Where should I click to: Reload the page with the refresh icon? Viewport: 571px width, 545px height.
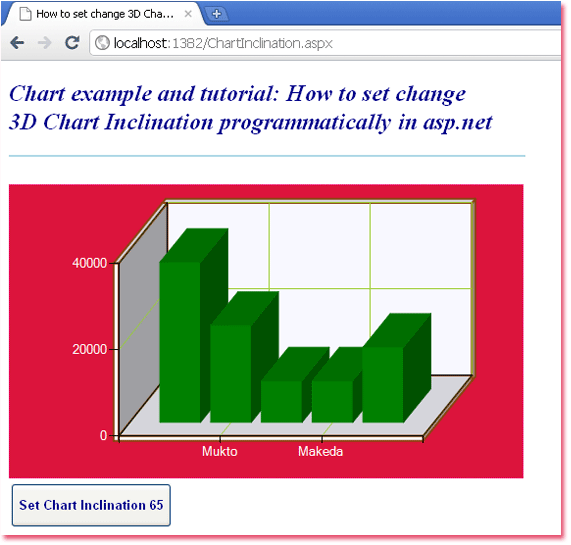click(x=72, y=43)
